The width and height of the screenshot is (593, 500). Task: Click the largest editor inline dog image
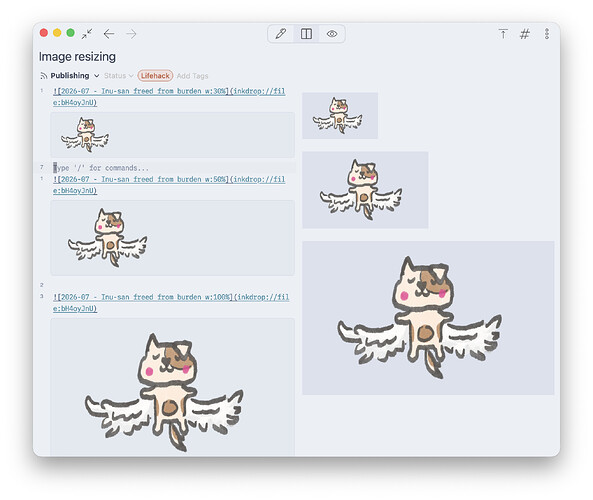click(164, 392)
